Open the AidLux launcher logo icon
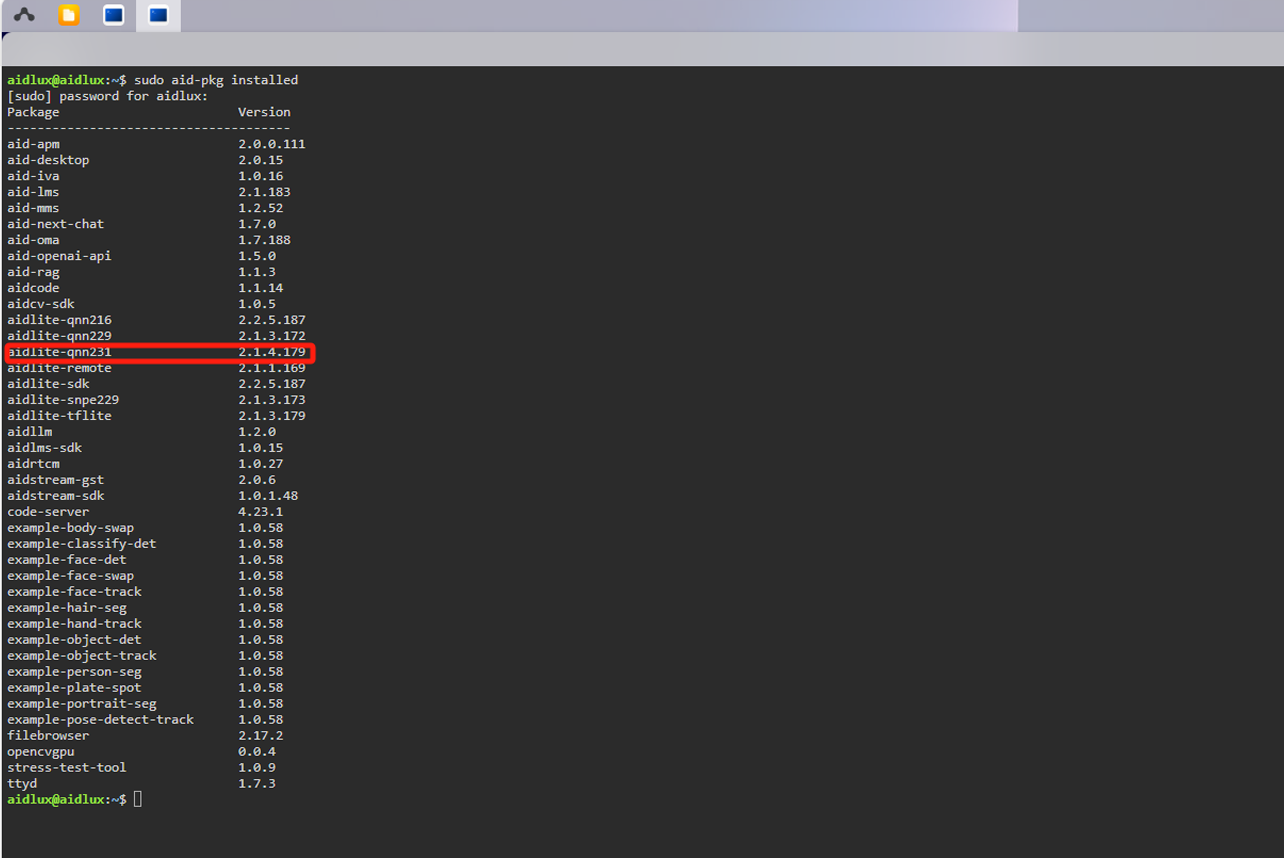Screen dimensions: 1284x858 (24, 15)
